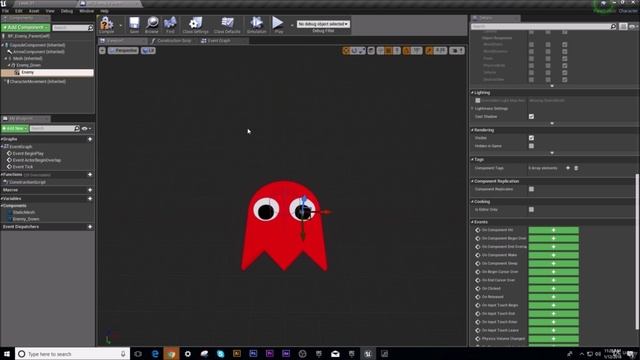Click the Compile toolbar button
The width and height of the screenshot is (640, 360).
[107, 24]
